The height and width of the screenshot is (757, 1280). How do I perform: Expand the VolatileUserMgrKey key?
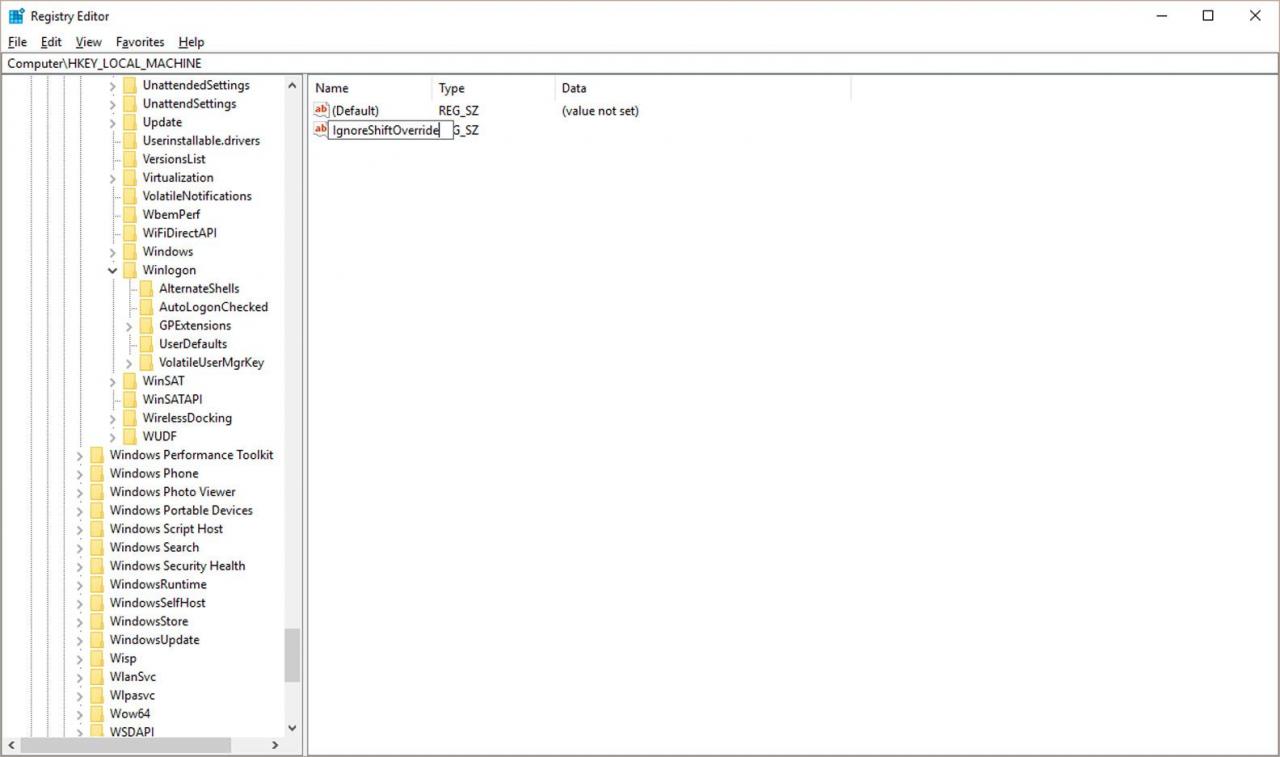point(129,363)
